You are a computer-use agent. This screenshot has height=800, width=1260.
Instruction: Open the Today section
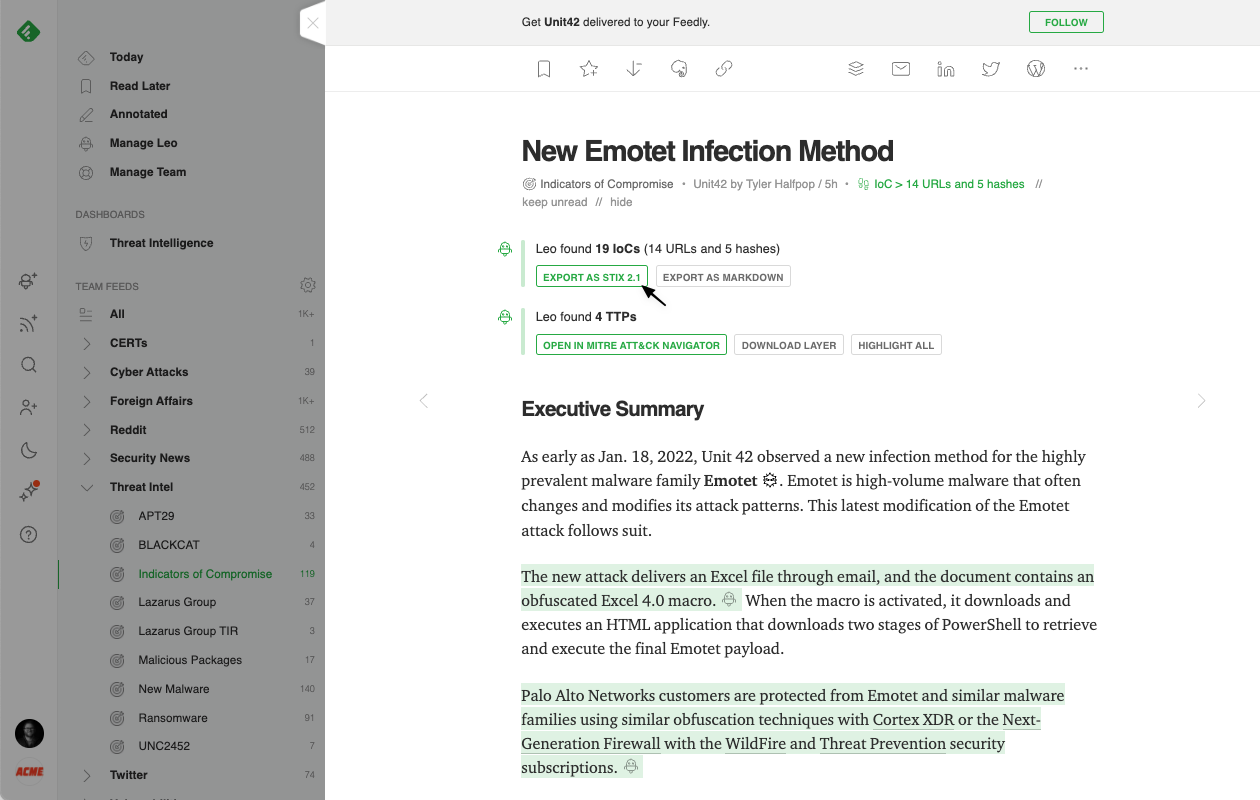click(126, 57)
